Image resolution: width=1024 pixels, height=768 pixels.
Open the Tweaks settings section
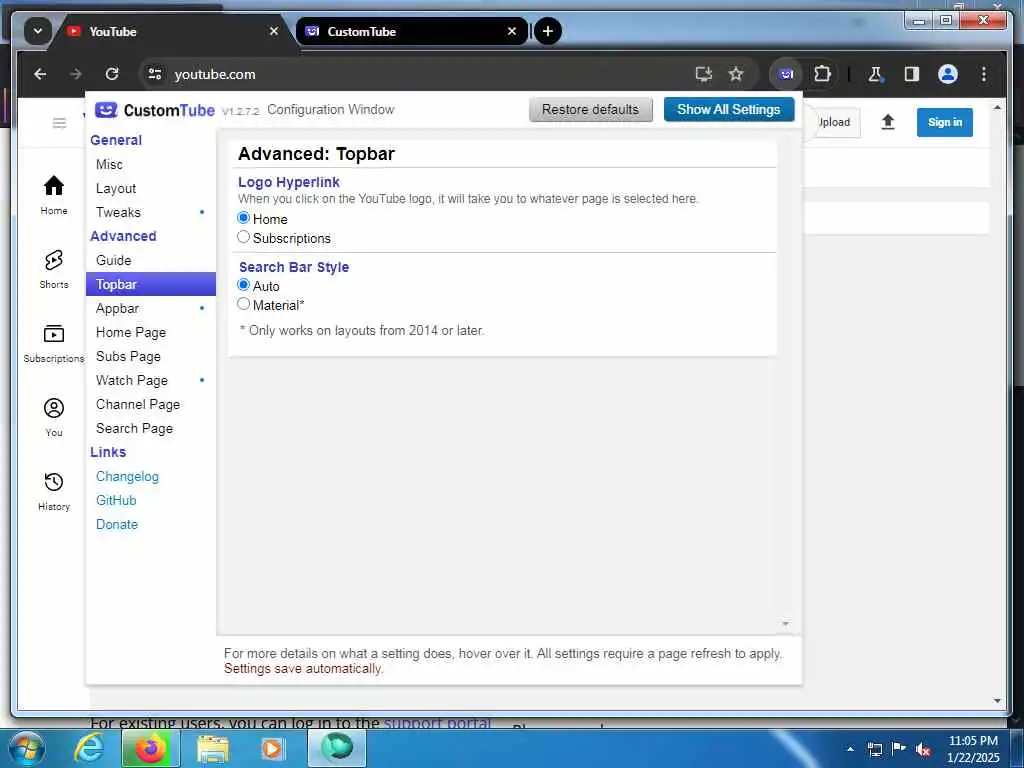coord(151,212)
